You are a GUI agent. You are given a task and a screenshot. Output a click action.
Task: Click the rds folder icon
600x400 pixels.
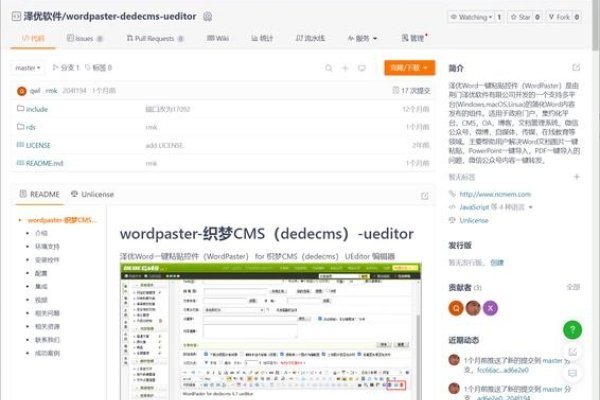tap(21, 127)
